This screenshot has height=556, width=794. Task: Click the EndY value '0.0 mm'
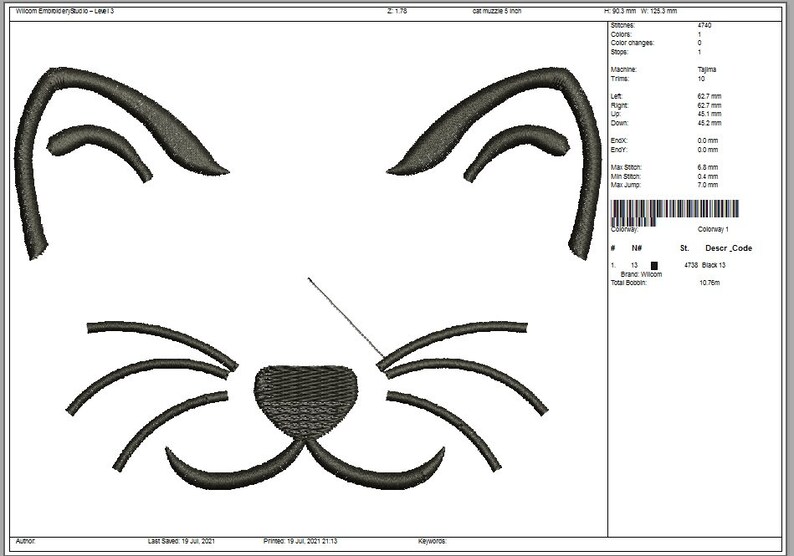[x=708, y=150]
